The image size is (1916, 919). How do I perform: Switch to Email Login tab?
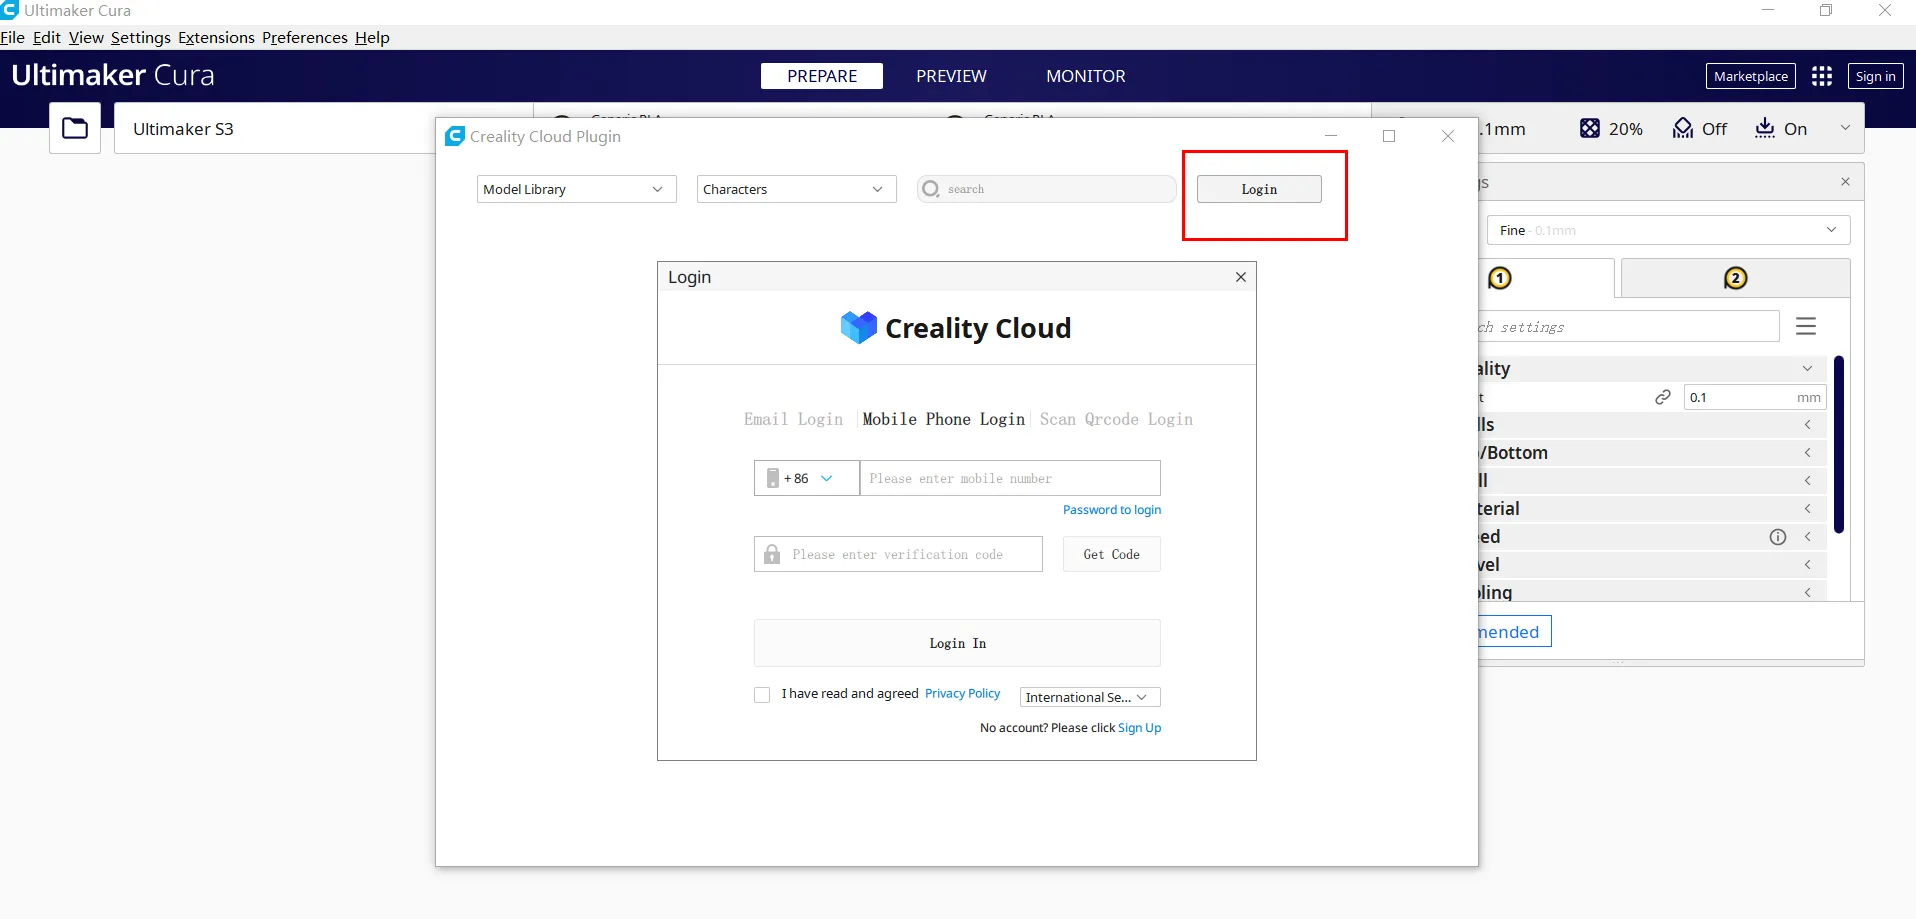[793, 419]
